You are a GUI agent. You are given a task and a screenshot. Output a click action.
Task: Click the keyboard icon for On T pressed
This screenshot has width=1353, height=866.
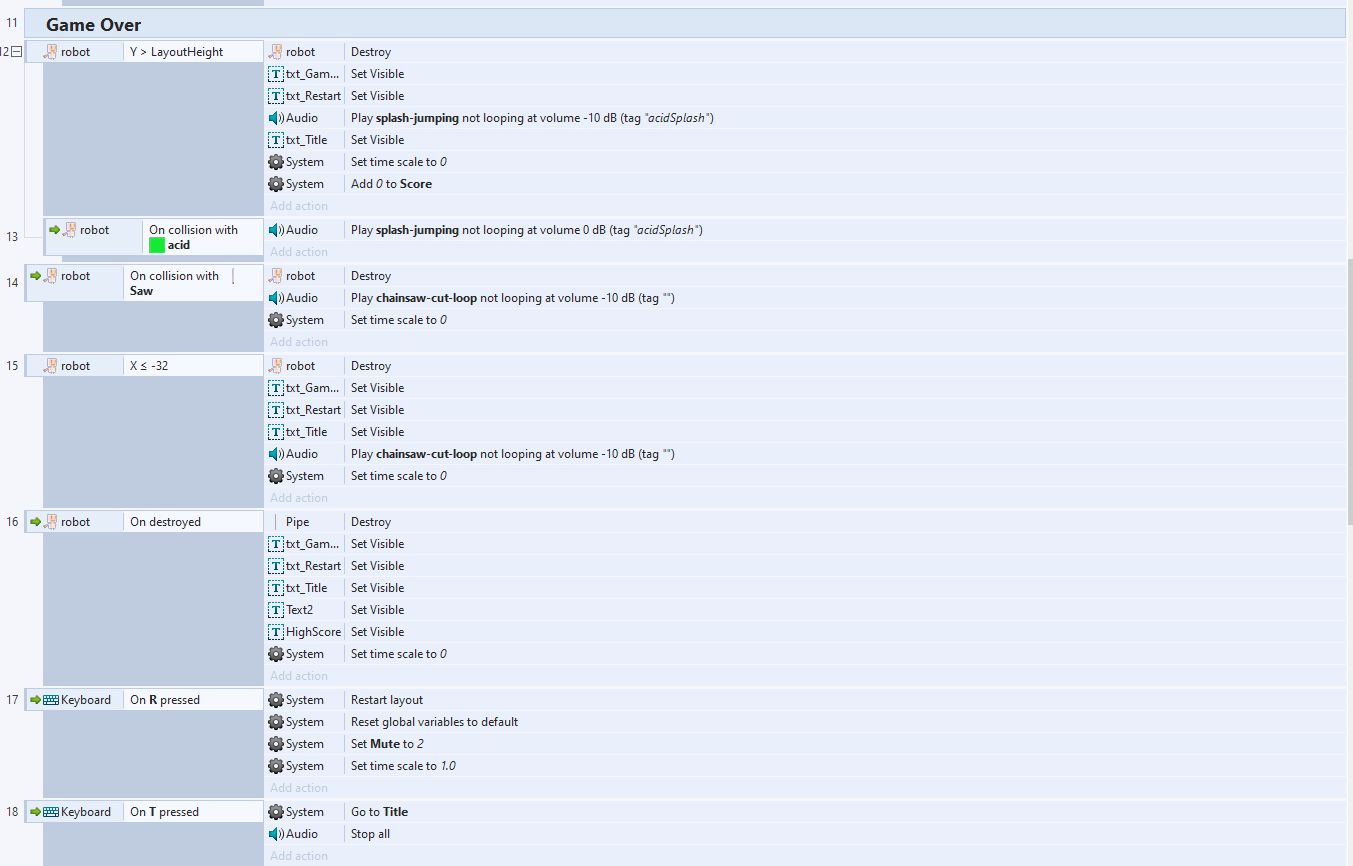[51, 812]
